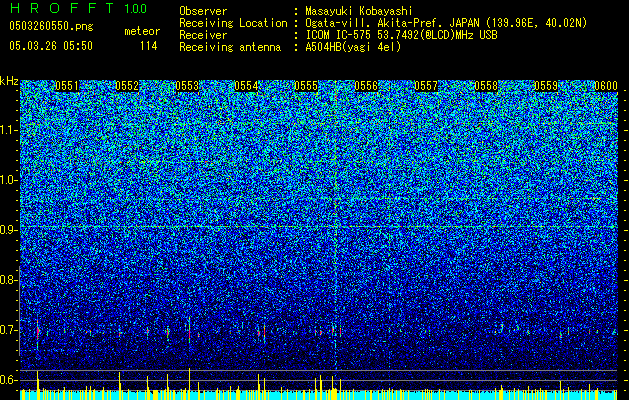Click the 0551 time marker

67,86
